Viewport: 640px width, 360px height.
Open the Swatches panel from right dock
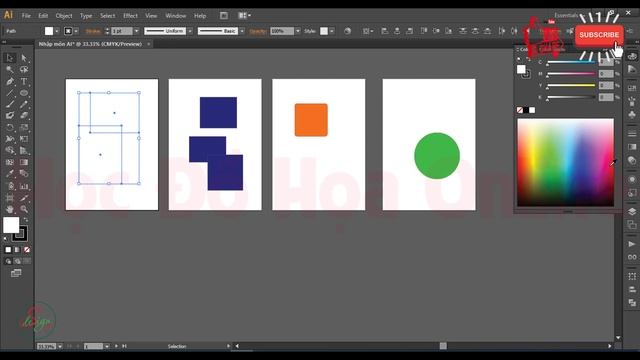point(632,88)
